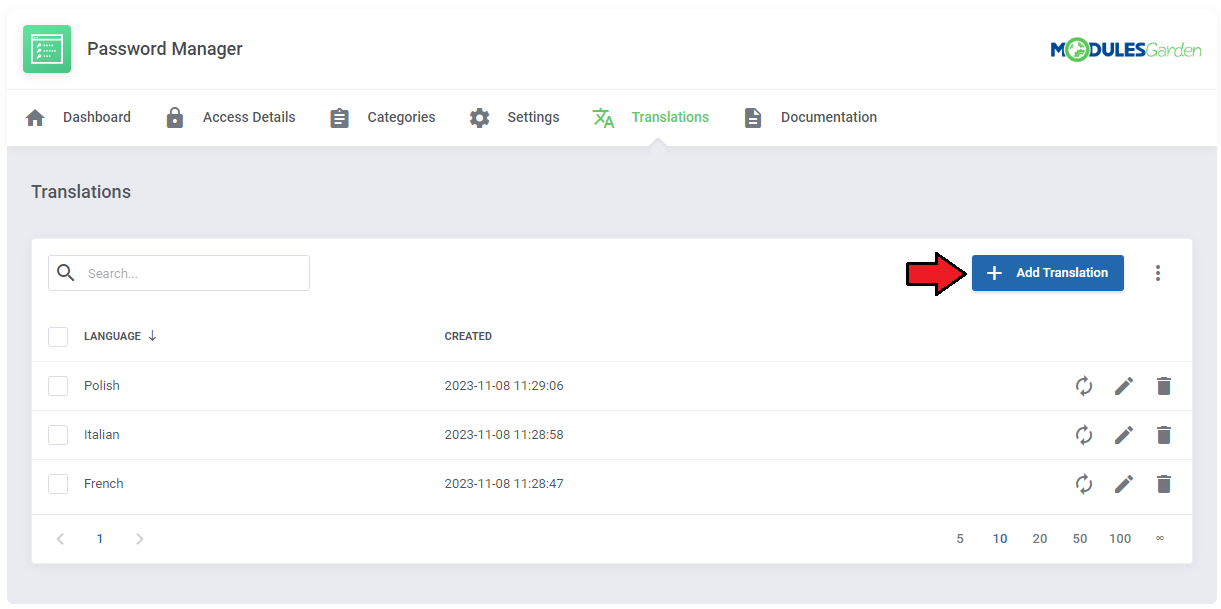Open the Dashboard tab
Screen dimensions: 1221x609
coord(78,118)
